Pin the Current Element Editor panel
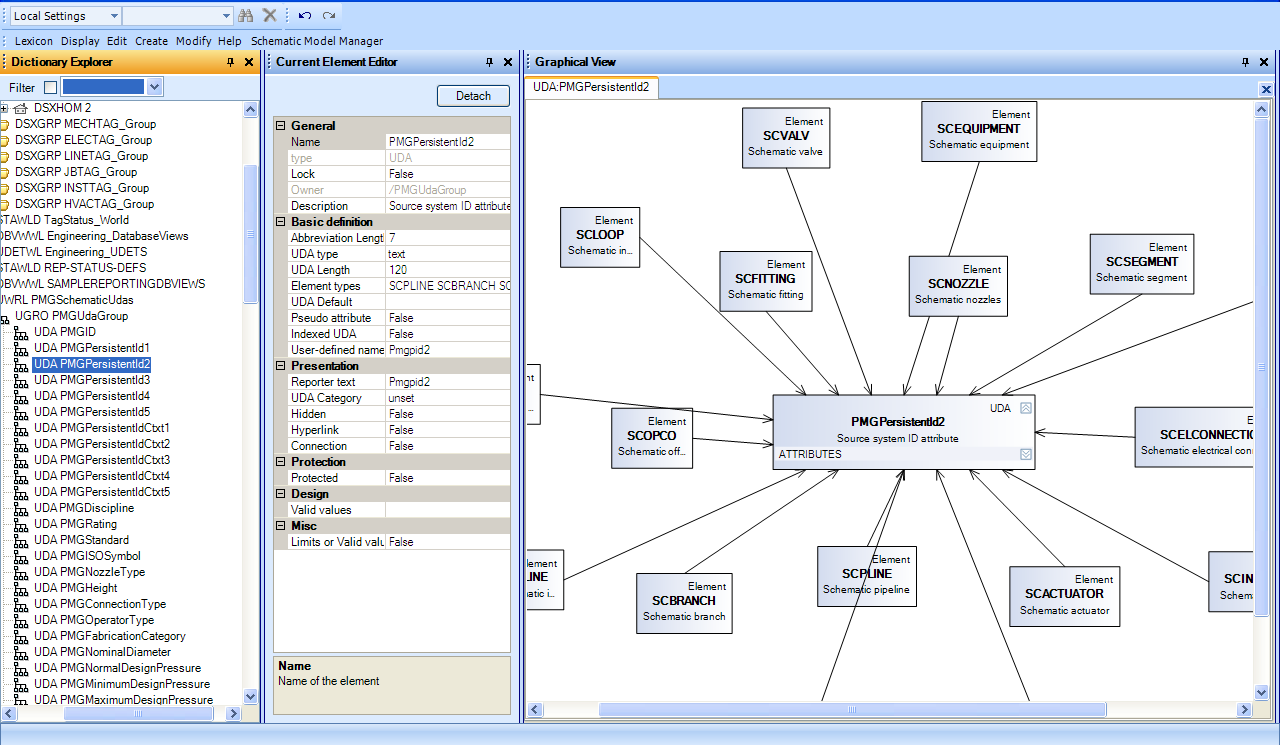The image size is (1280, 745). point(489,62)
